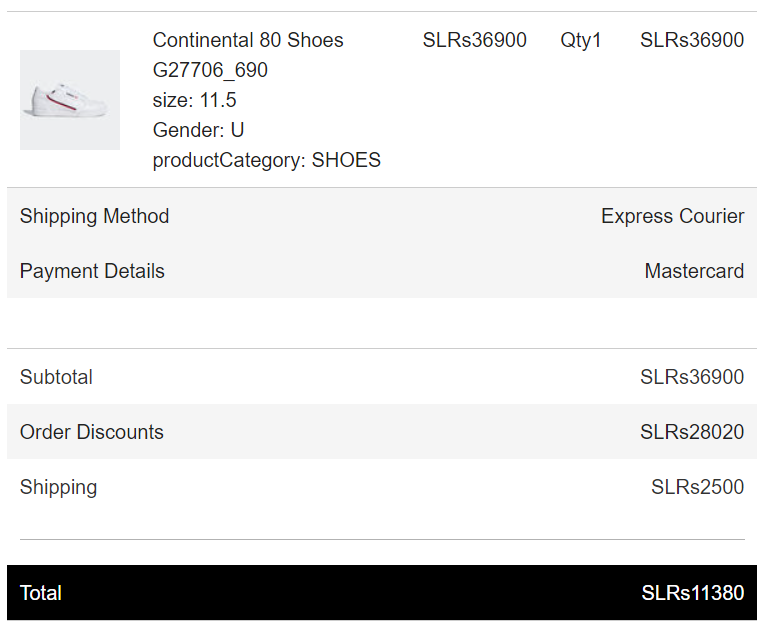The width and height of the screenshot is (762, 629).
Task: Click the Total label in black bar
Action: point(41,593)
